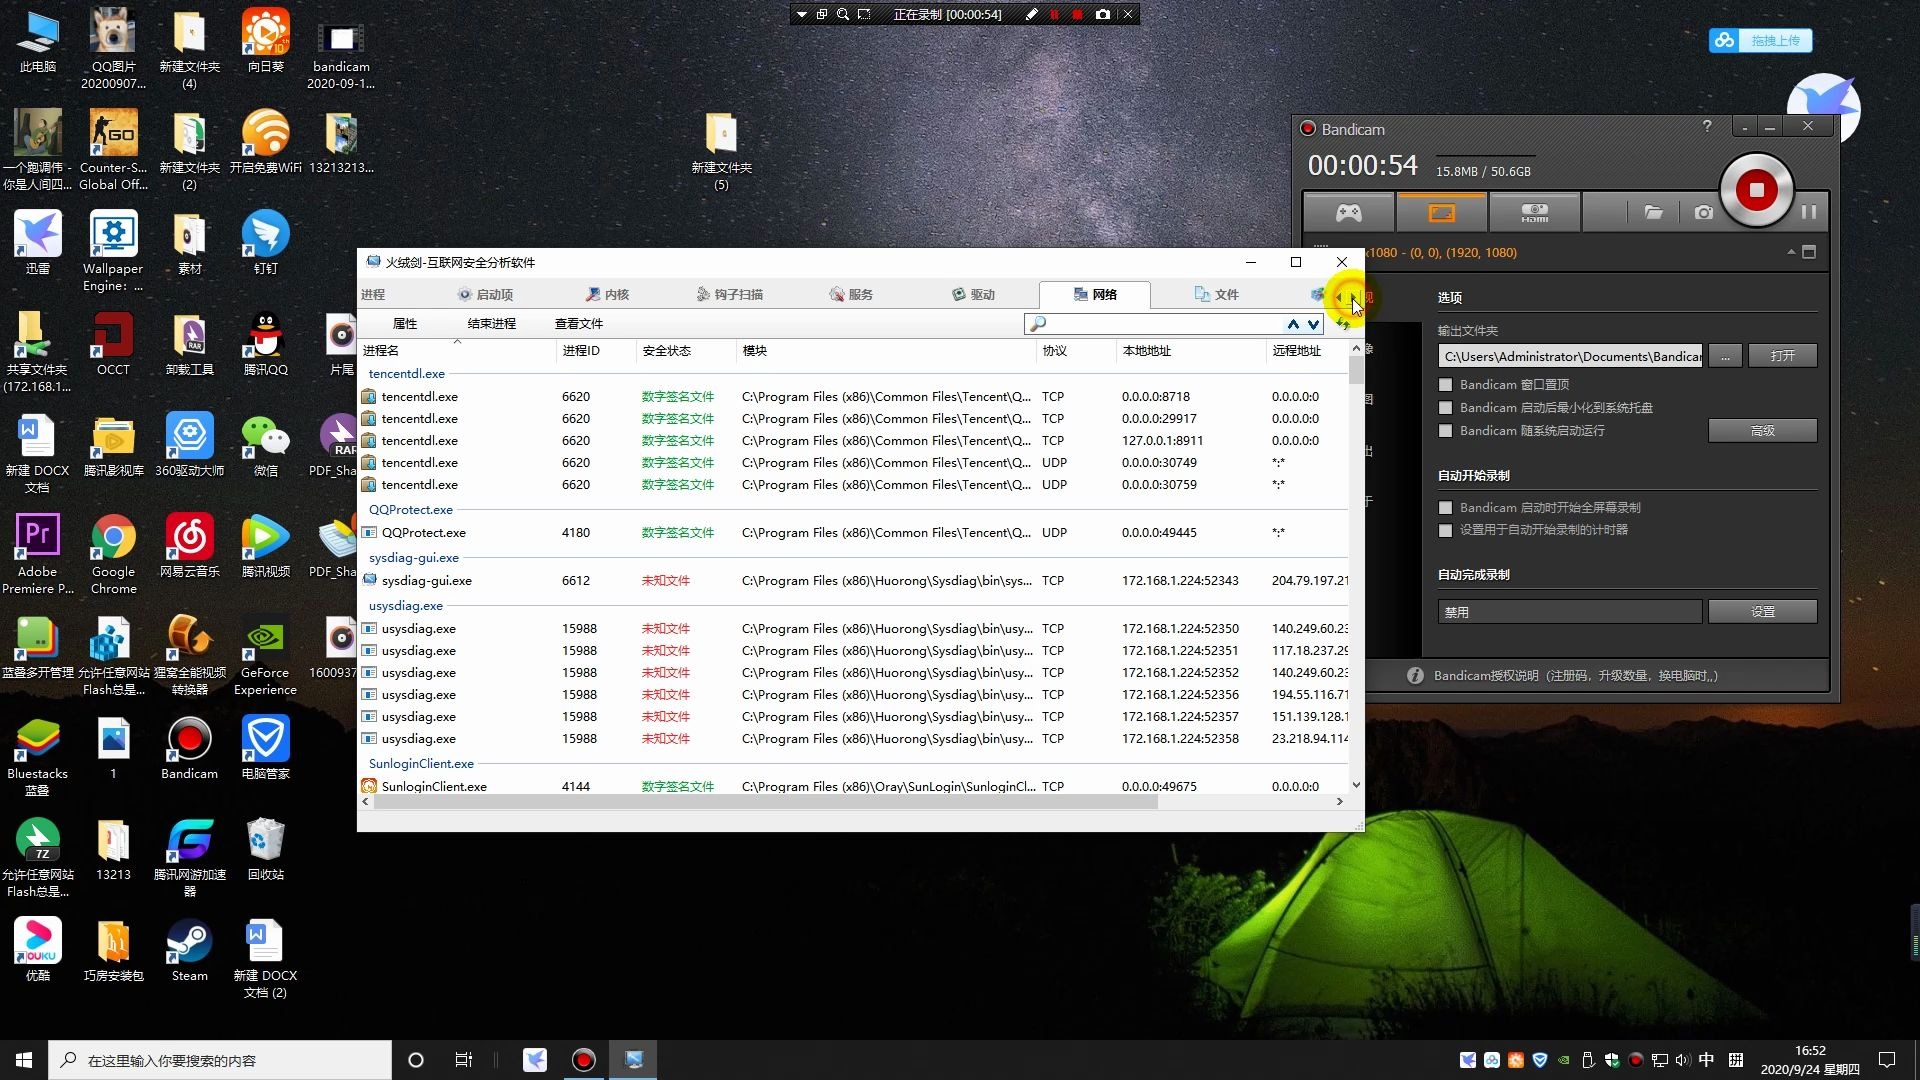Collapse the usysdiag.exe group header
This screenshot has width=1920, height=1080.
[x=405, y=605]
